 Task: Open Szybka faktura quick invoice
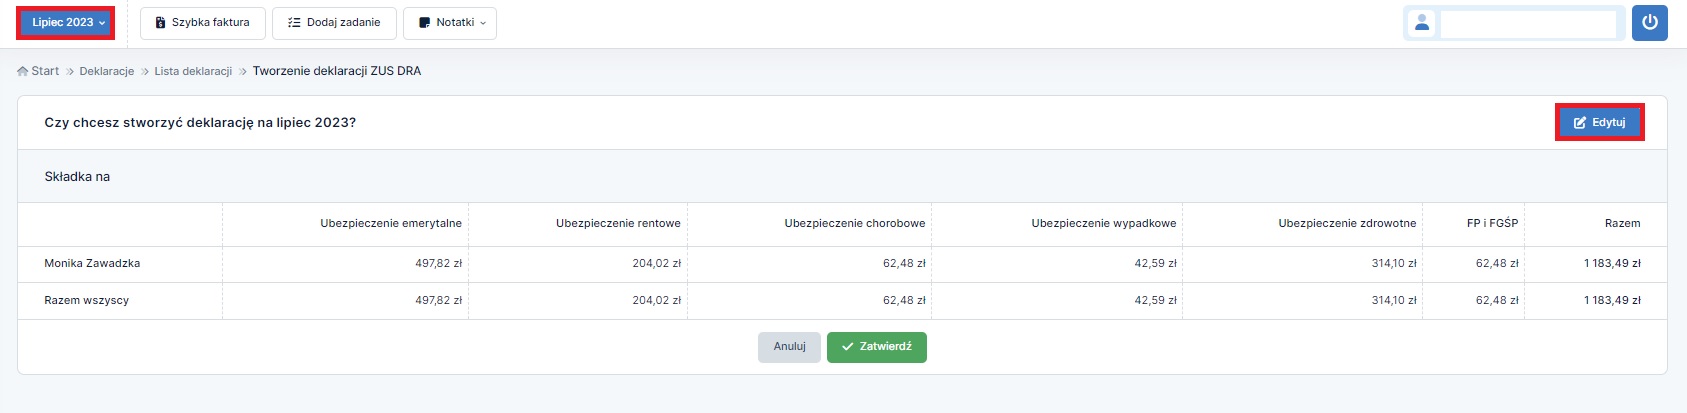[x=202, y=23]
